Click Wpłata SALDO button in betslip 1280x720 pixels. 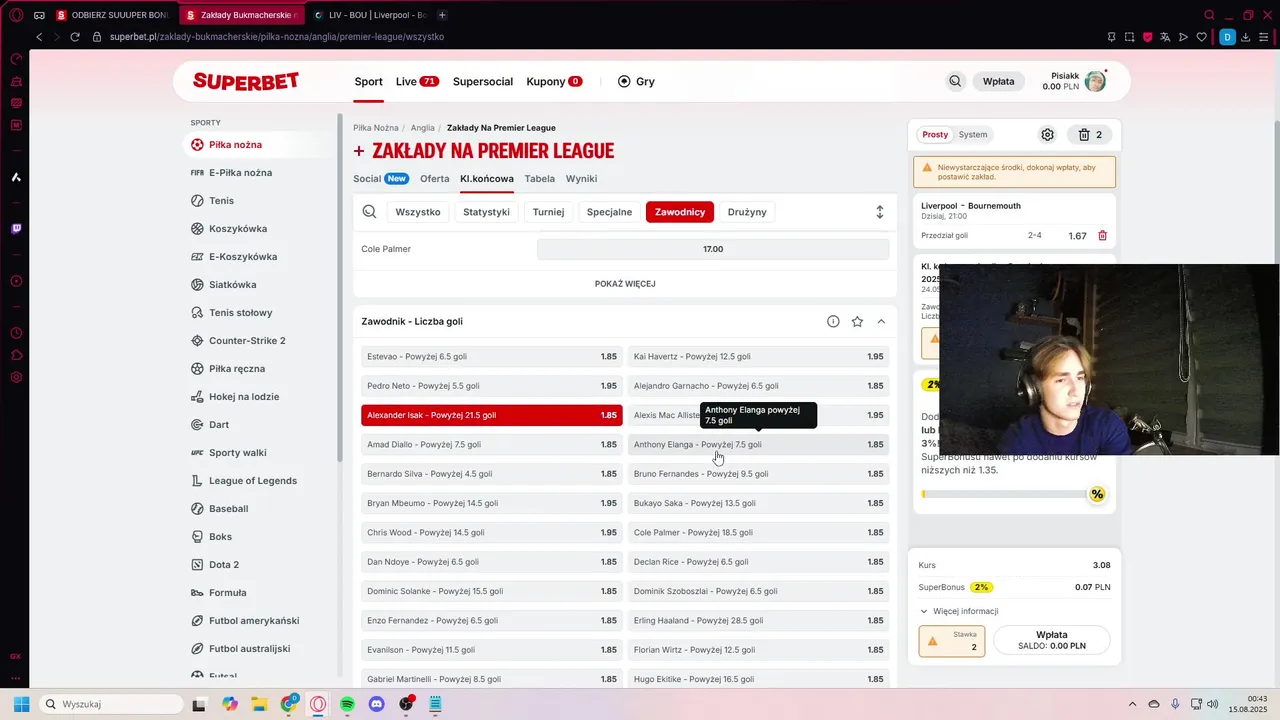pyautogui.click(x=1052, y=641)
